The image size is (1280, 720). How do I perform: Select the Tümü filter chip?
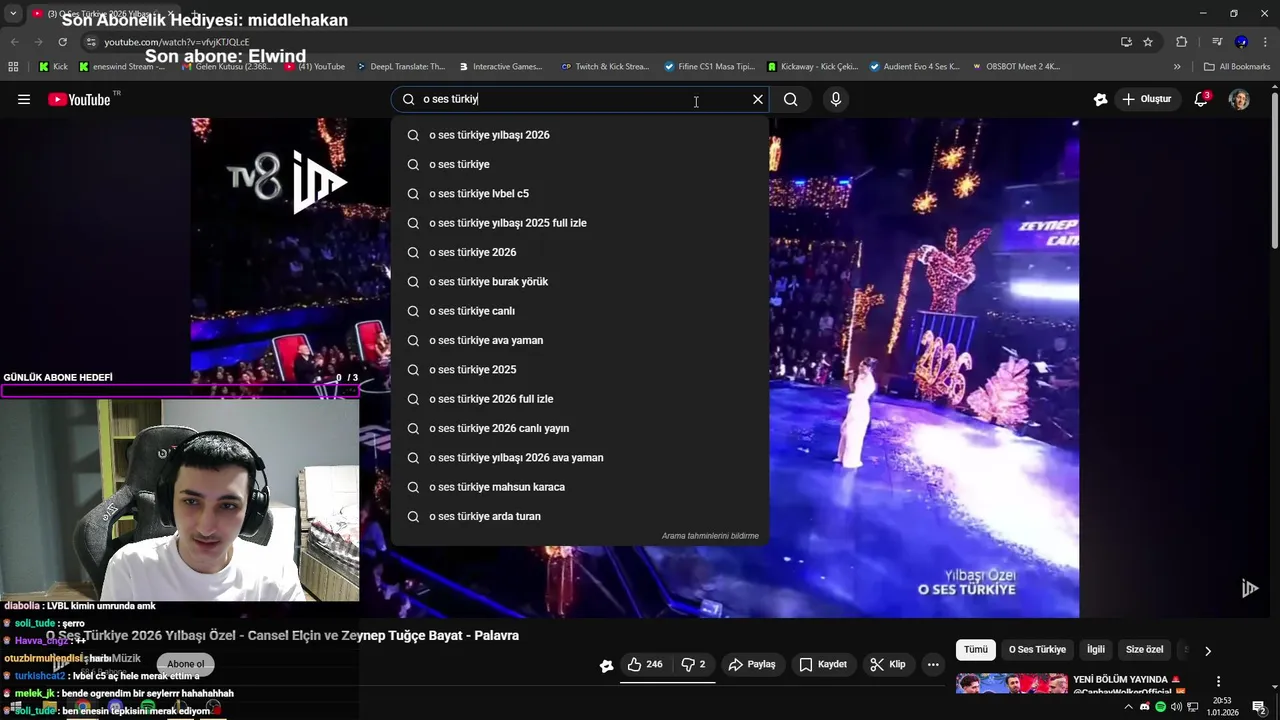tap(976, 649)
